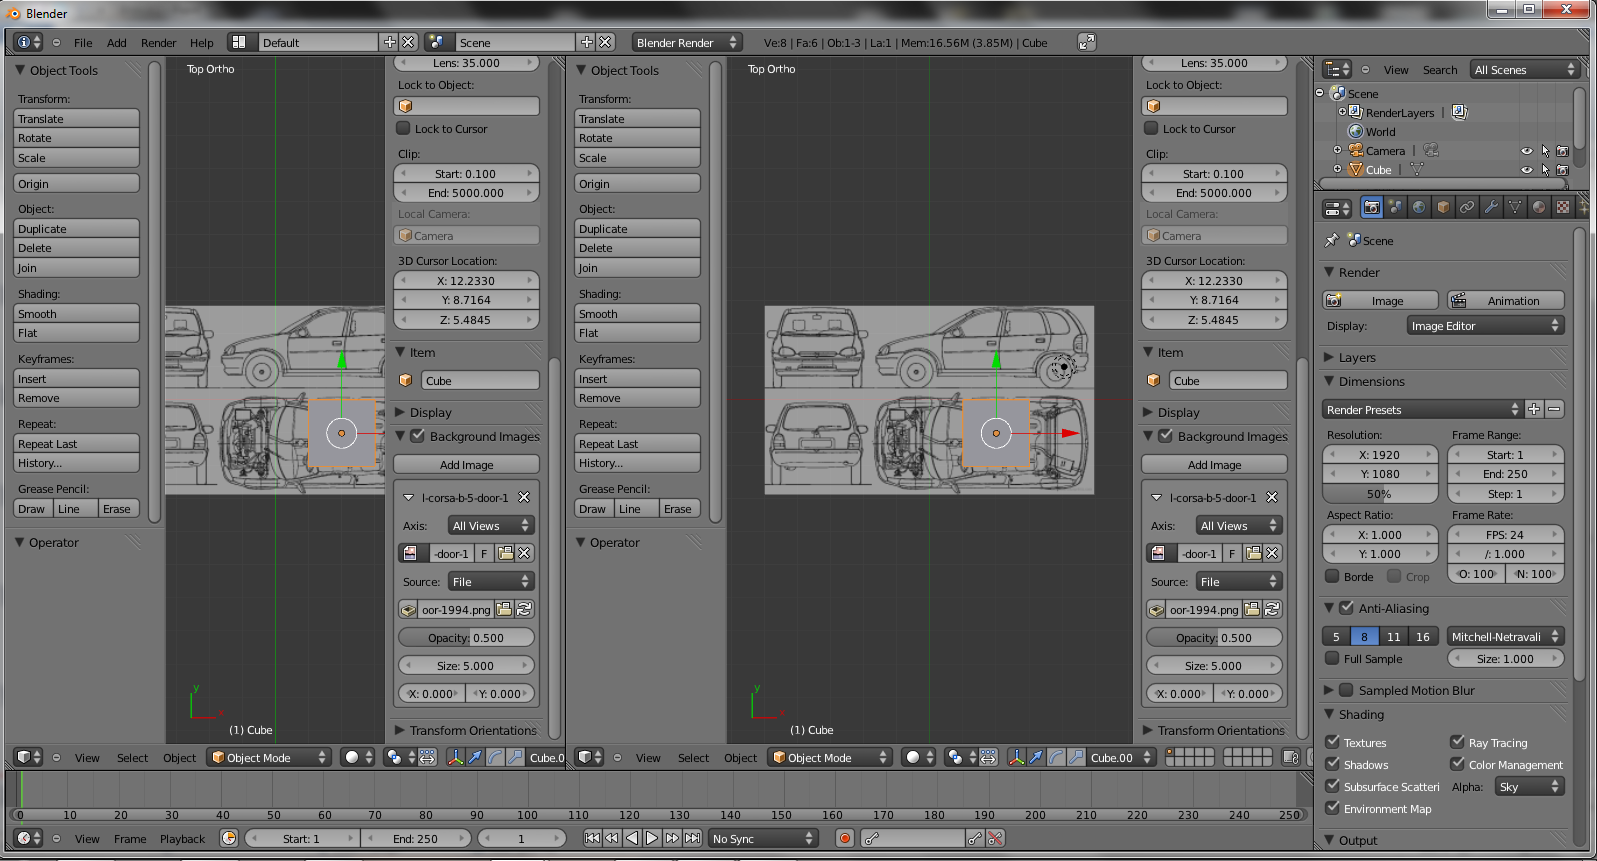Open the Help menu
This screenshot has width=1597, height=861.
[x=202, y=43]
